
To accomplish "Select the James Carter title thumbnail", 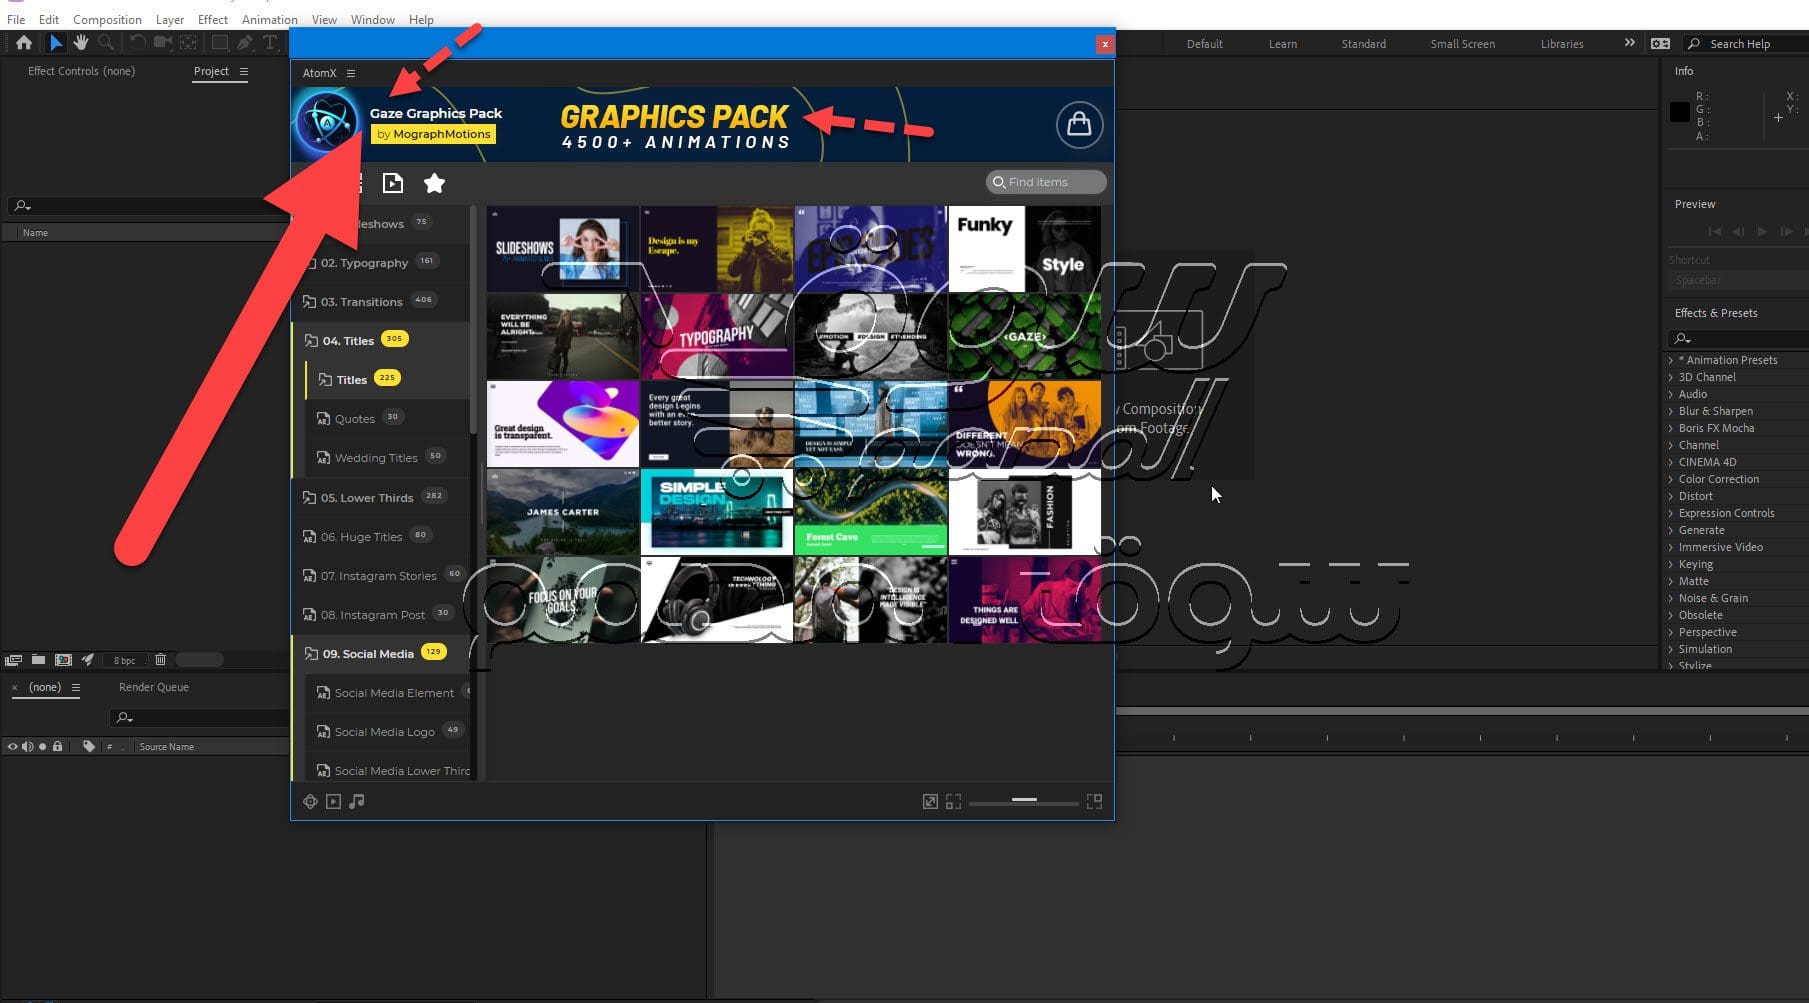I will tap(563, 512).
